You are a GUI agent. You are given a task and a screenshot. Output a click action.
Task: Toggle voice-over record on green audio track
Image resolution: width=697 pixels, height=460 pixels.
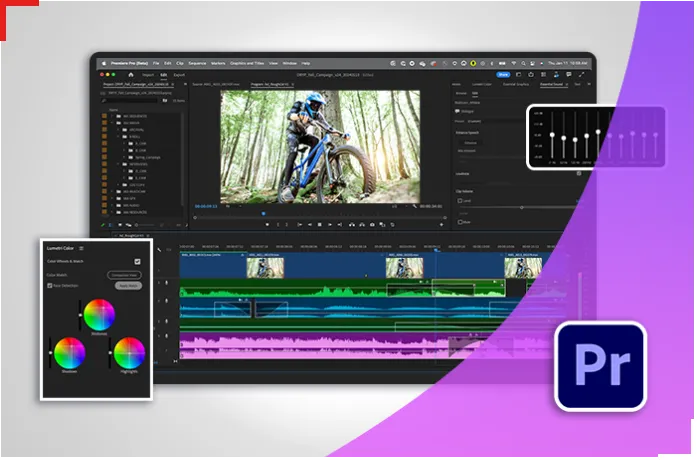167,283
